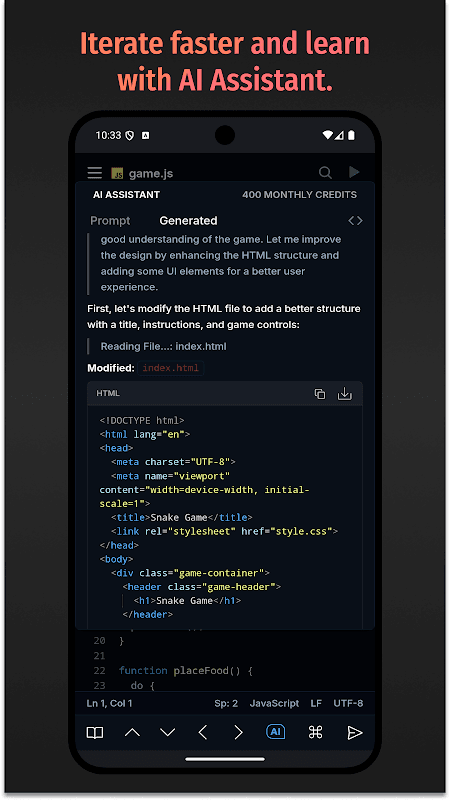This screenshot has height=800, width=450.
Task: Tap the meta charset UTF-8 line
Action: coord(173,462)
